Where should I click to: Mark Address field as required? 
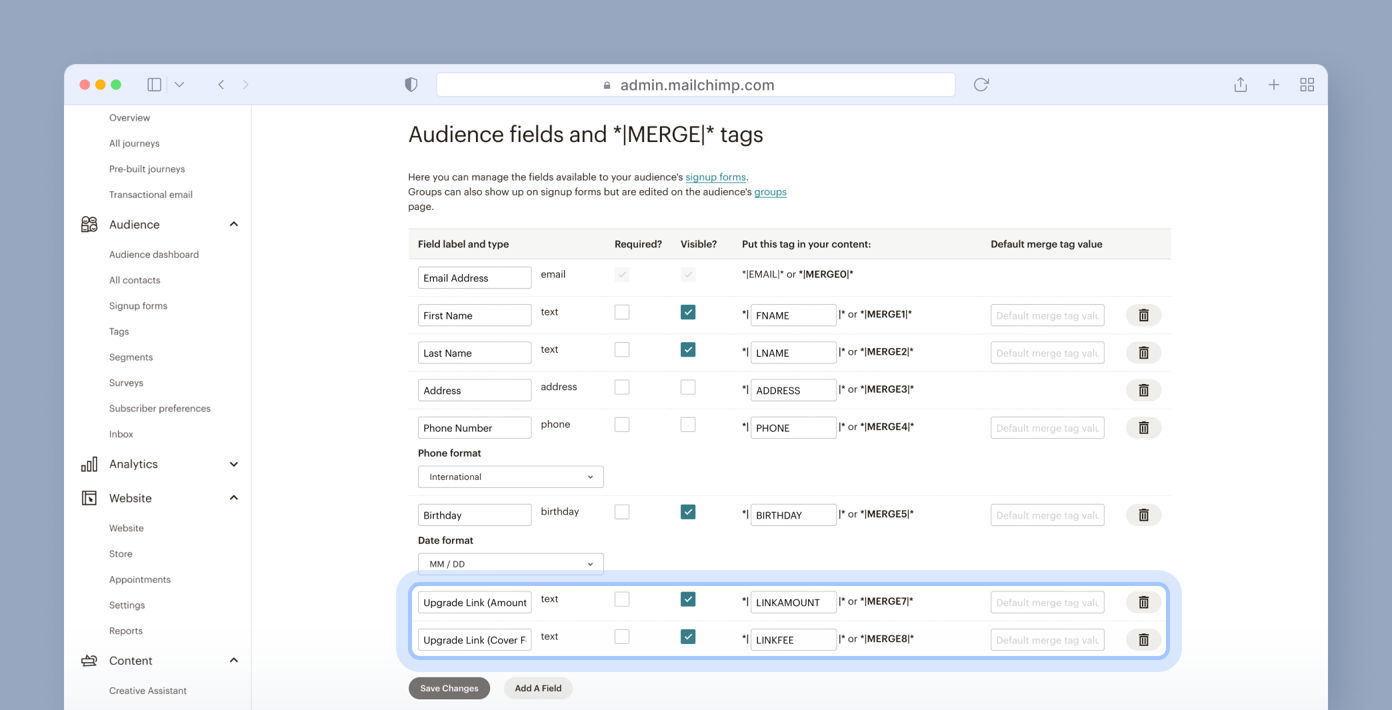pos(622,387)
